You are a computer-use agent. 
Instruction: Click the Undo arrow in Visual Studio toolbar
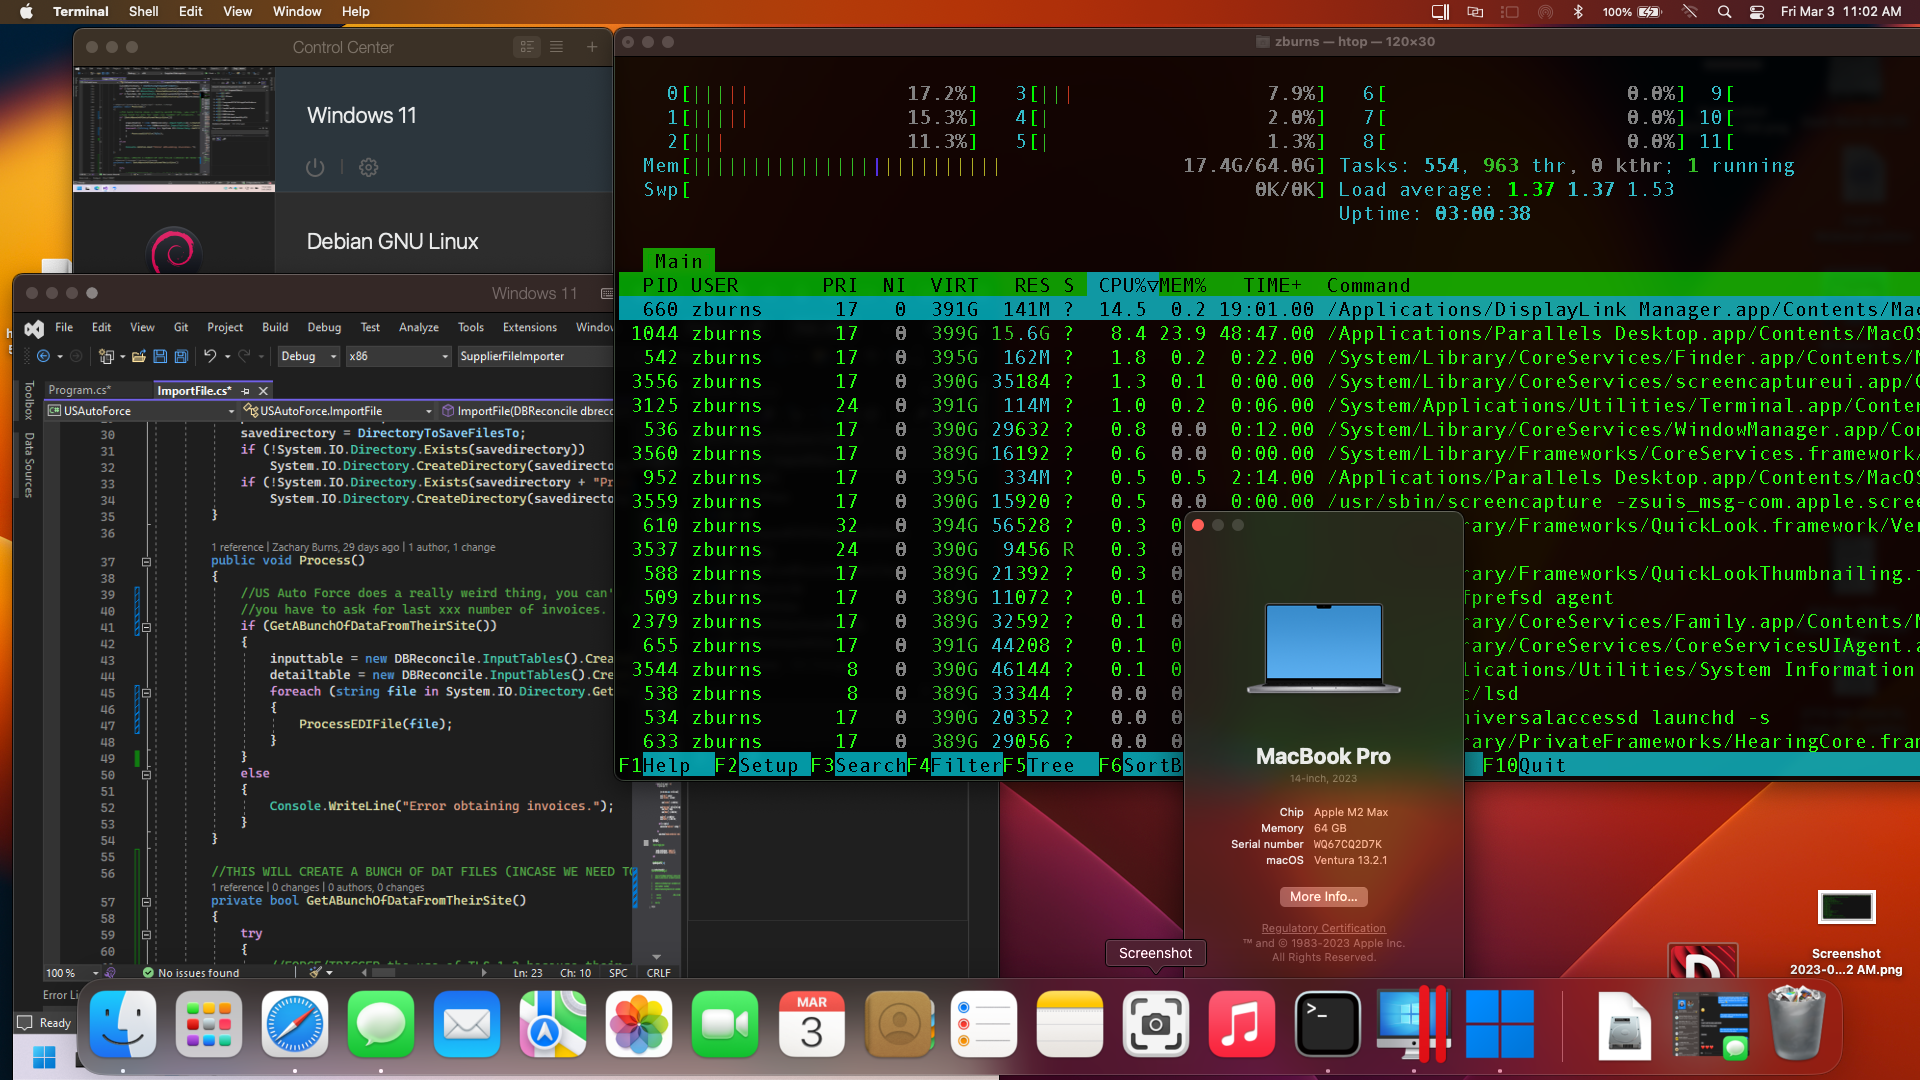click(209, 356)
